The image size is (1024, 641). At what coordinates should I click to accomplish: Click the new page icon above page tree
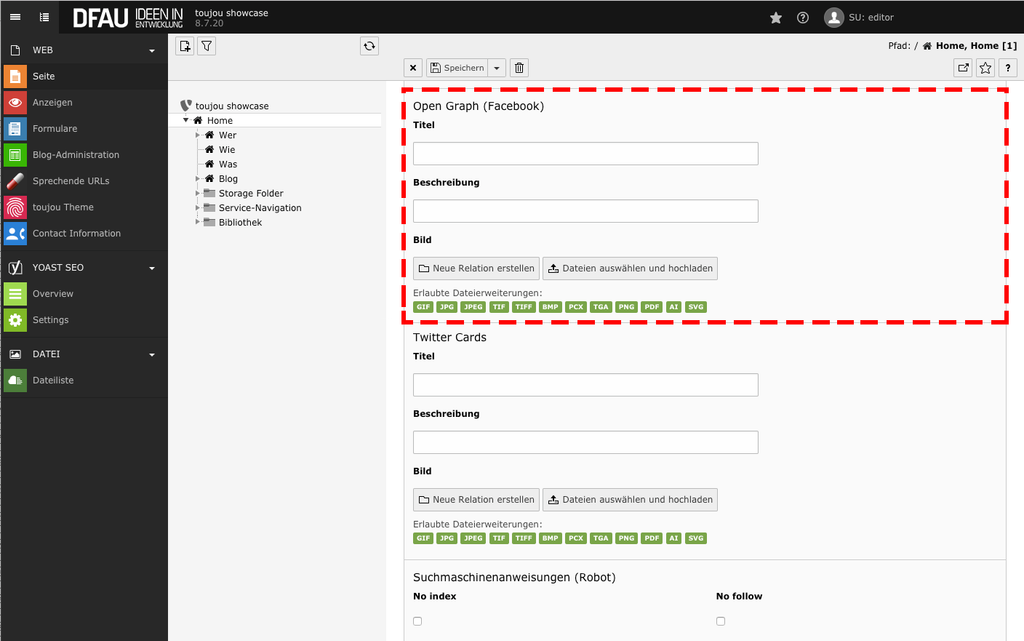click(185, 46)
